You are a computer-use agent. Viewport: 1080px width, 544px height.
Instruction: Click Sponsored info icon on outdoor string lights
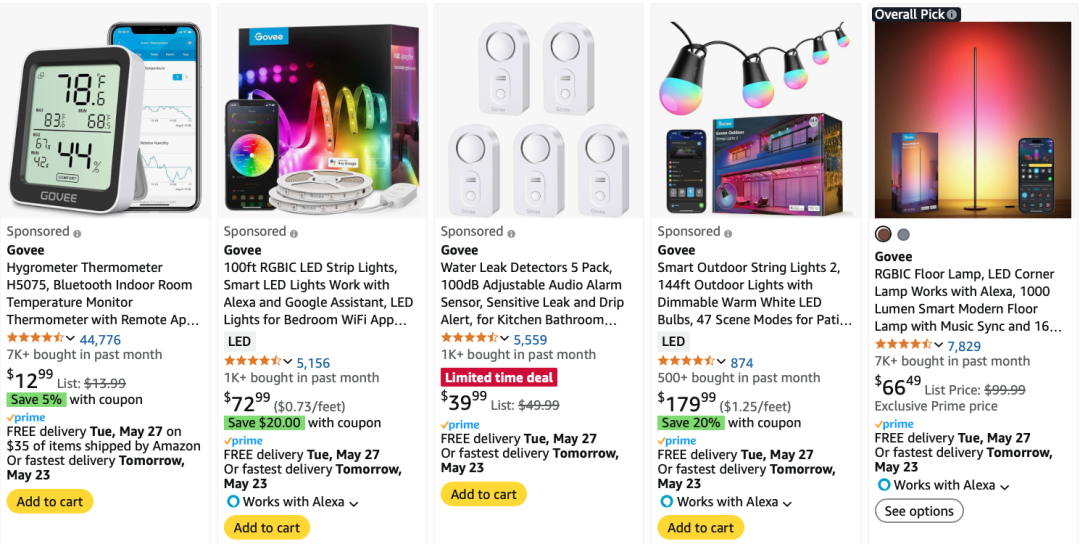pyautogui.click(x=729, y=233)
